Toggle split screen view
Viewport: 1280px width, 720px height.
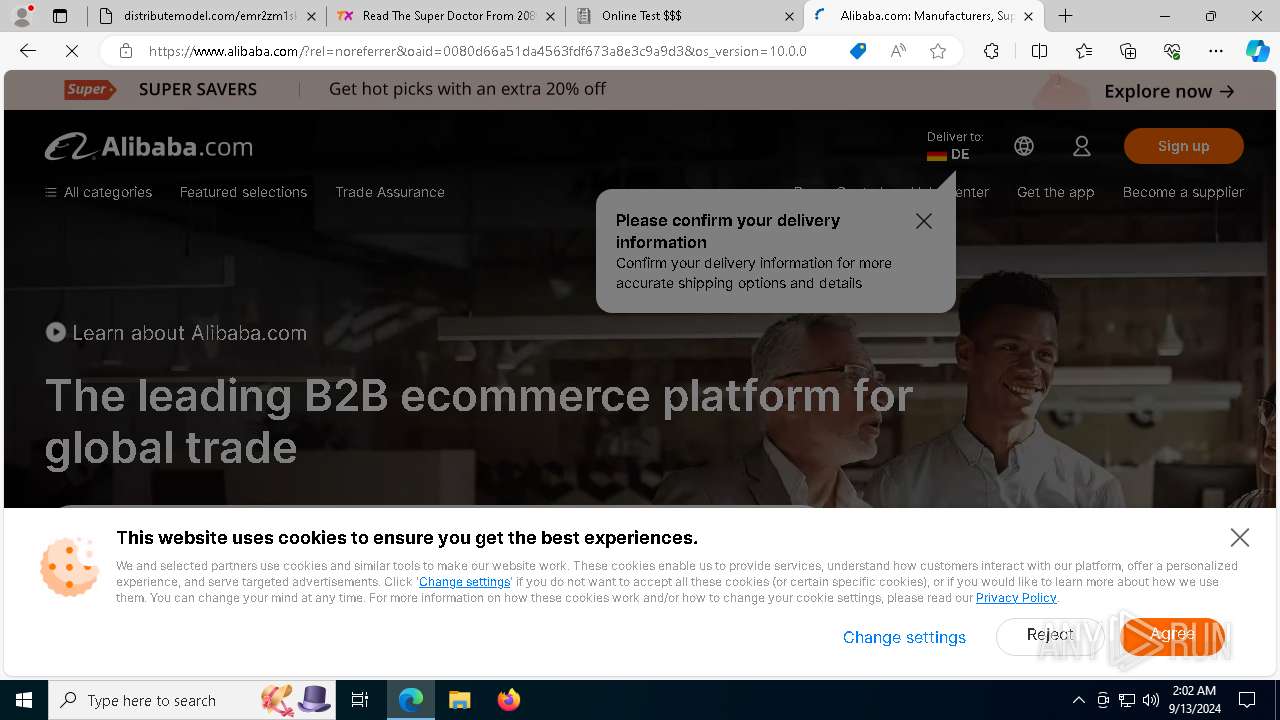tap(1039, 51)
